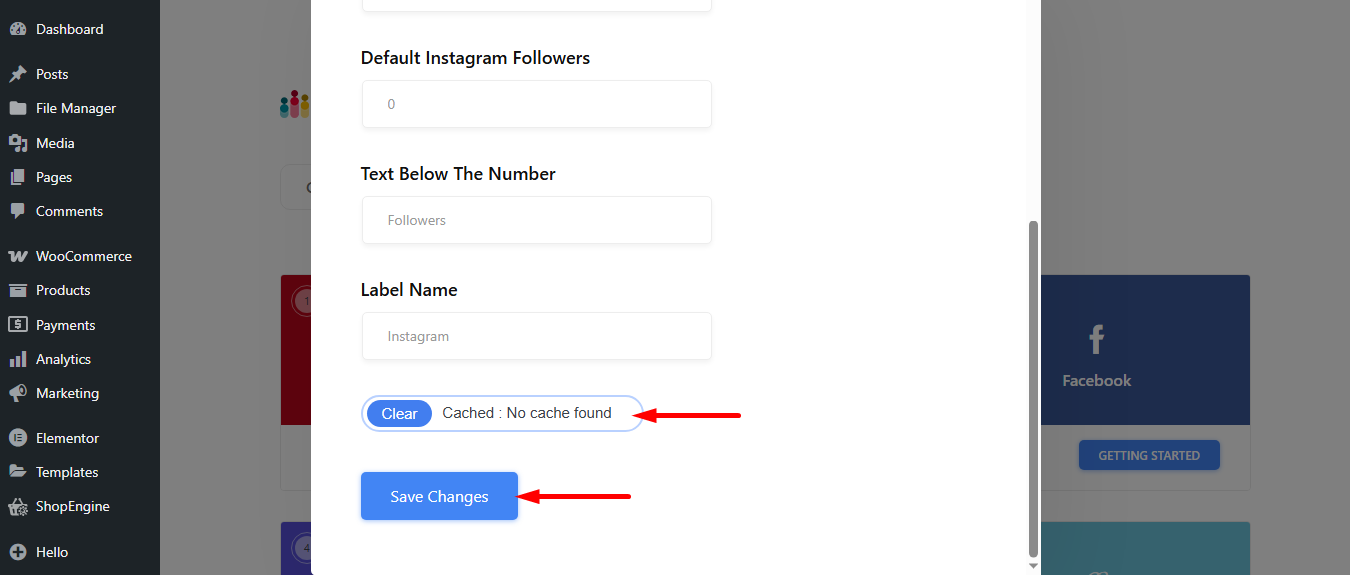The height and width of the screenshot is (575, 1350).
Task: Click the Text Below The Number field
Action: coord(537,220)
